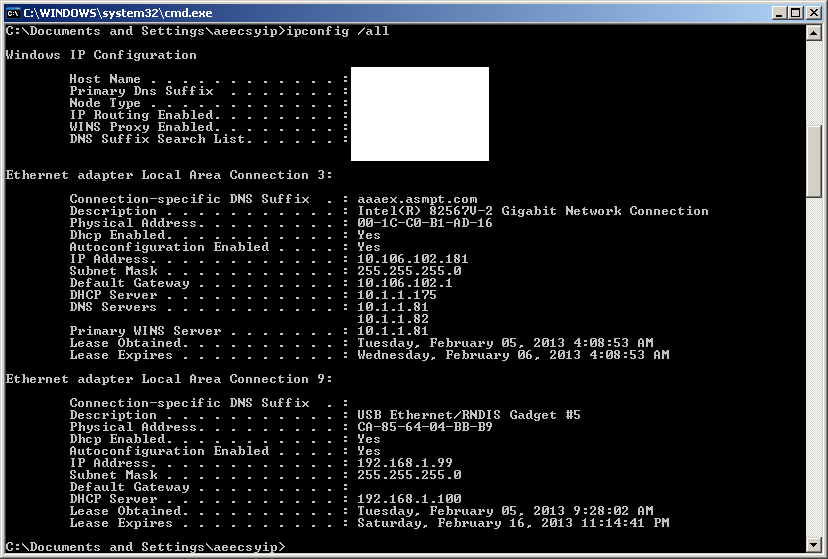Click 'Ethernet adapter Local Area Connection 9:' heading
Image resolution: width=828 pixels, height=559 pixels.
tap(169, 379)
